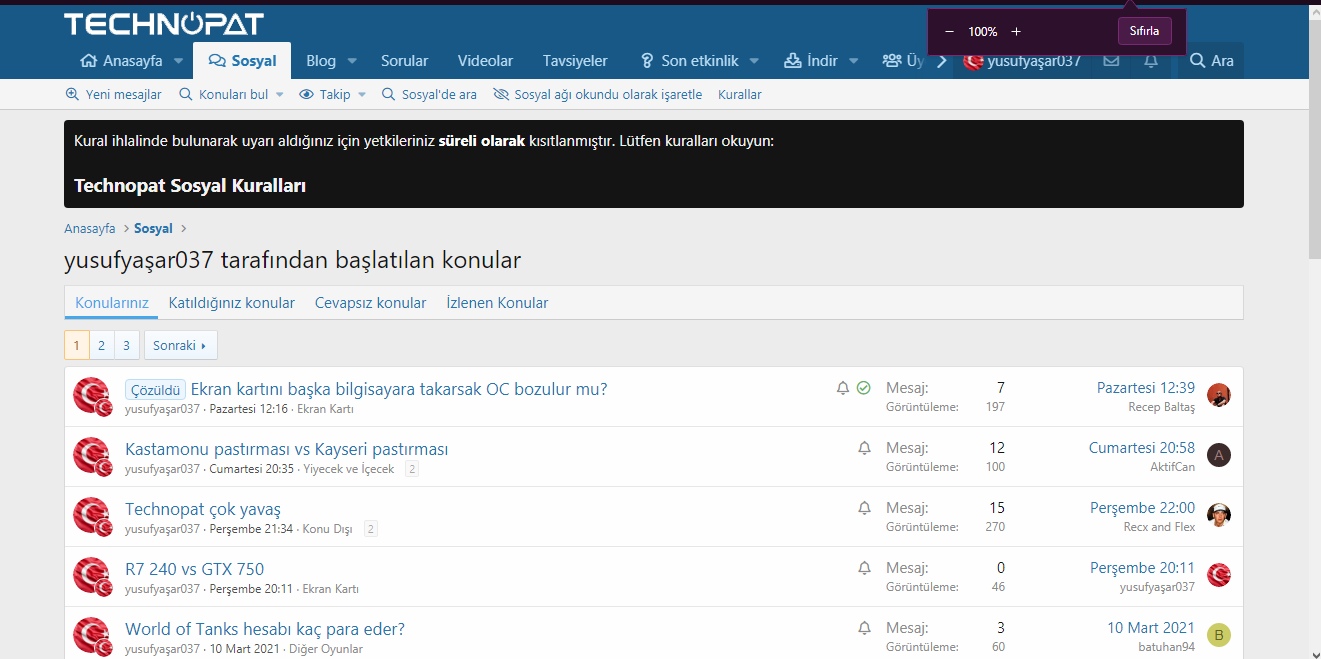
Task: Open Technopat Sosyal Kuralları link
Action: [x=190, y=186]
